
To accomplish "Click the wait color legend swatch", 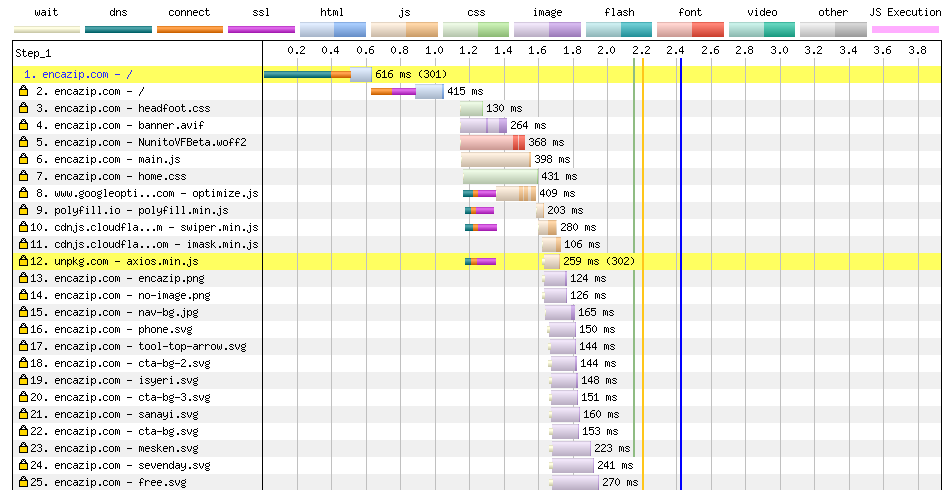I will pos(47,29).
